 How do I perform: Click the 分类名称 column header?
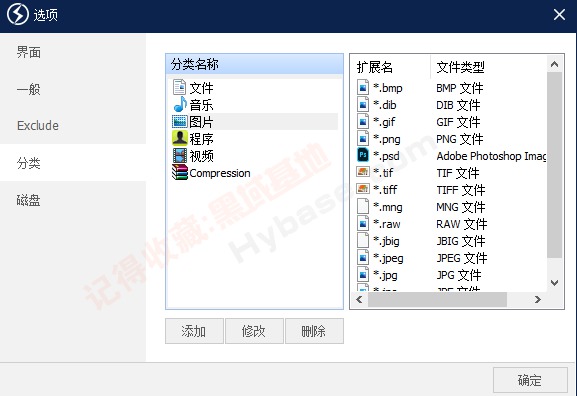254,64
